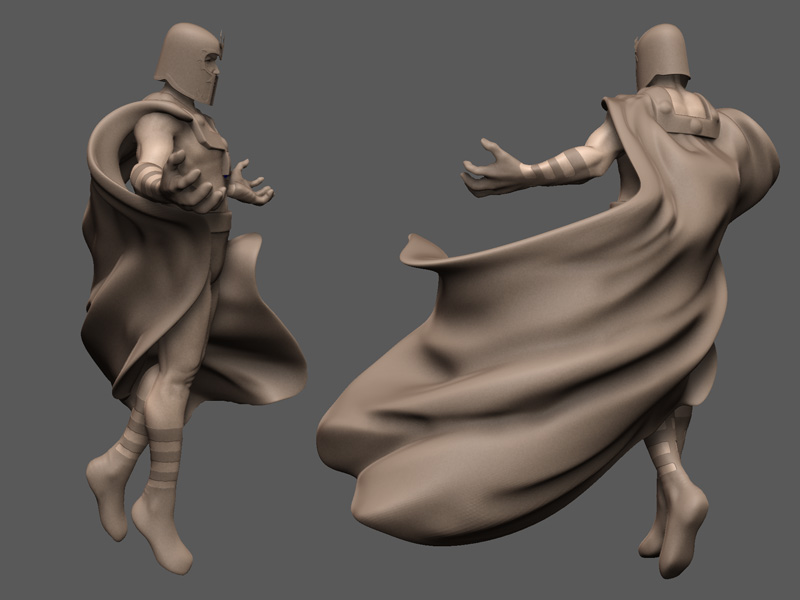Image resolution: width=800 pixels, height=600 pixels.
Task: Select the left figure's outstretched front hand
Action: pos(191,183)
